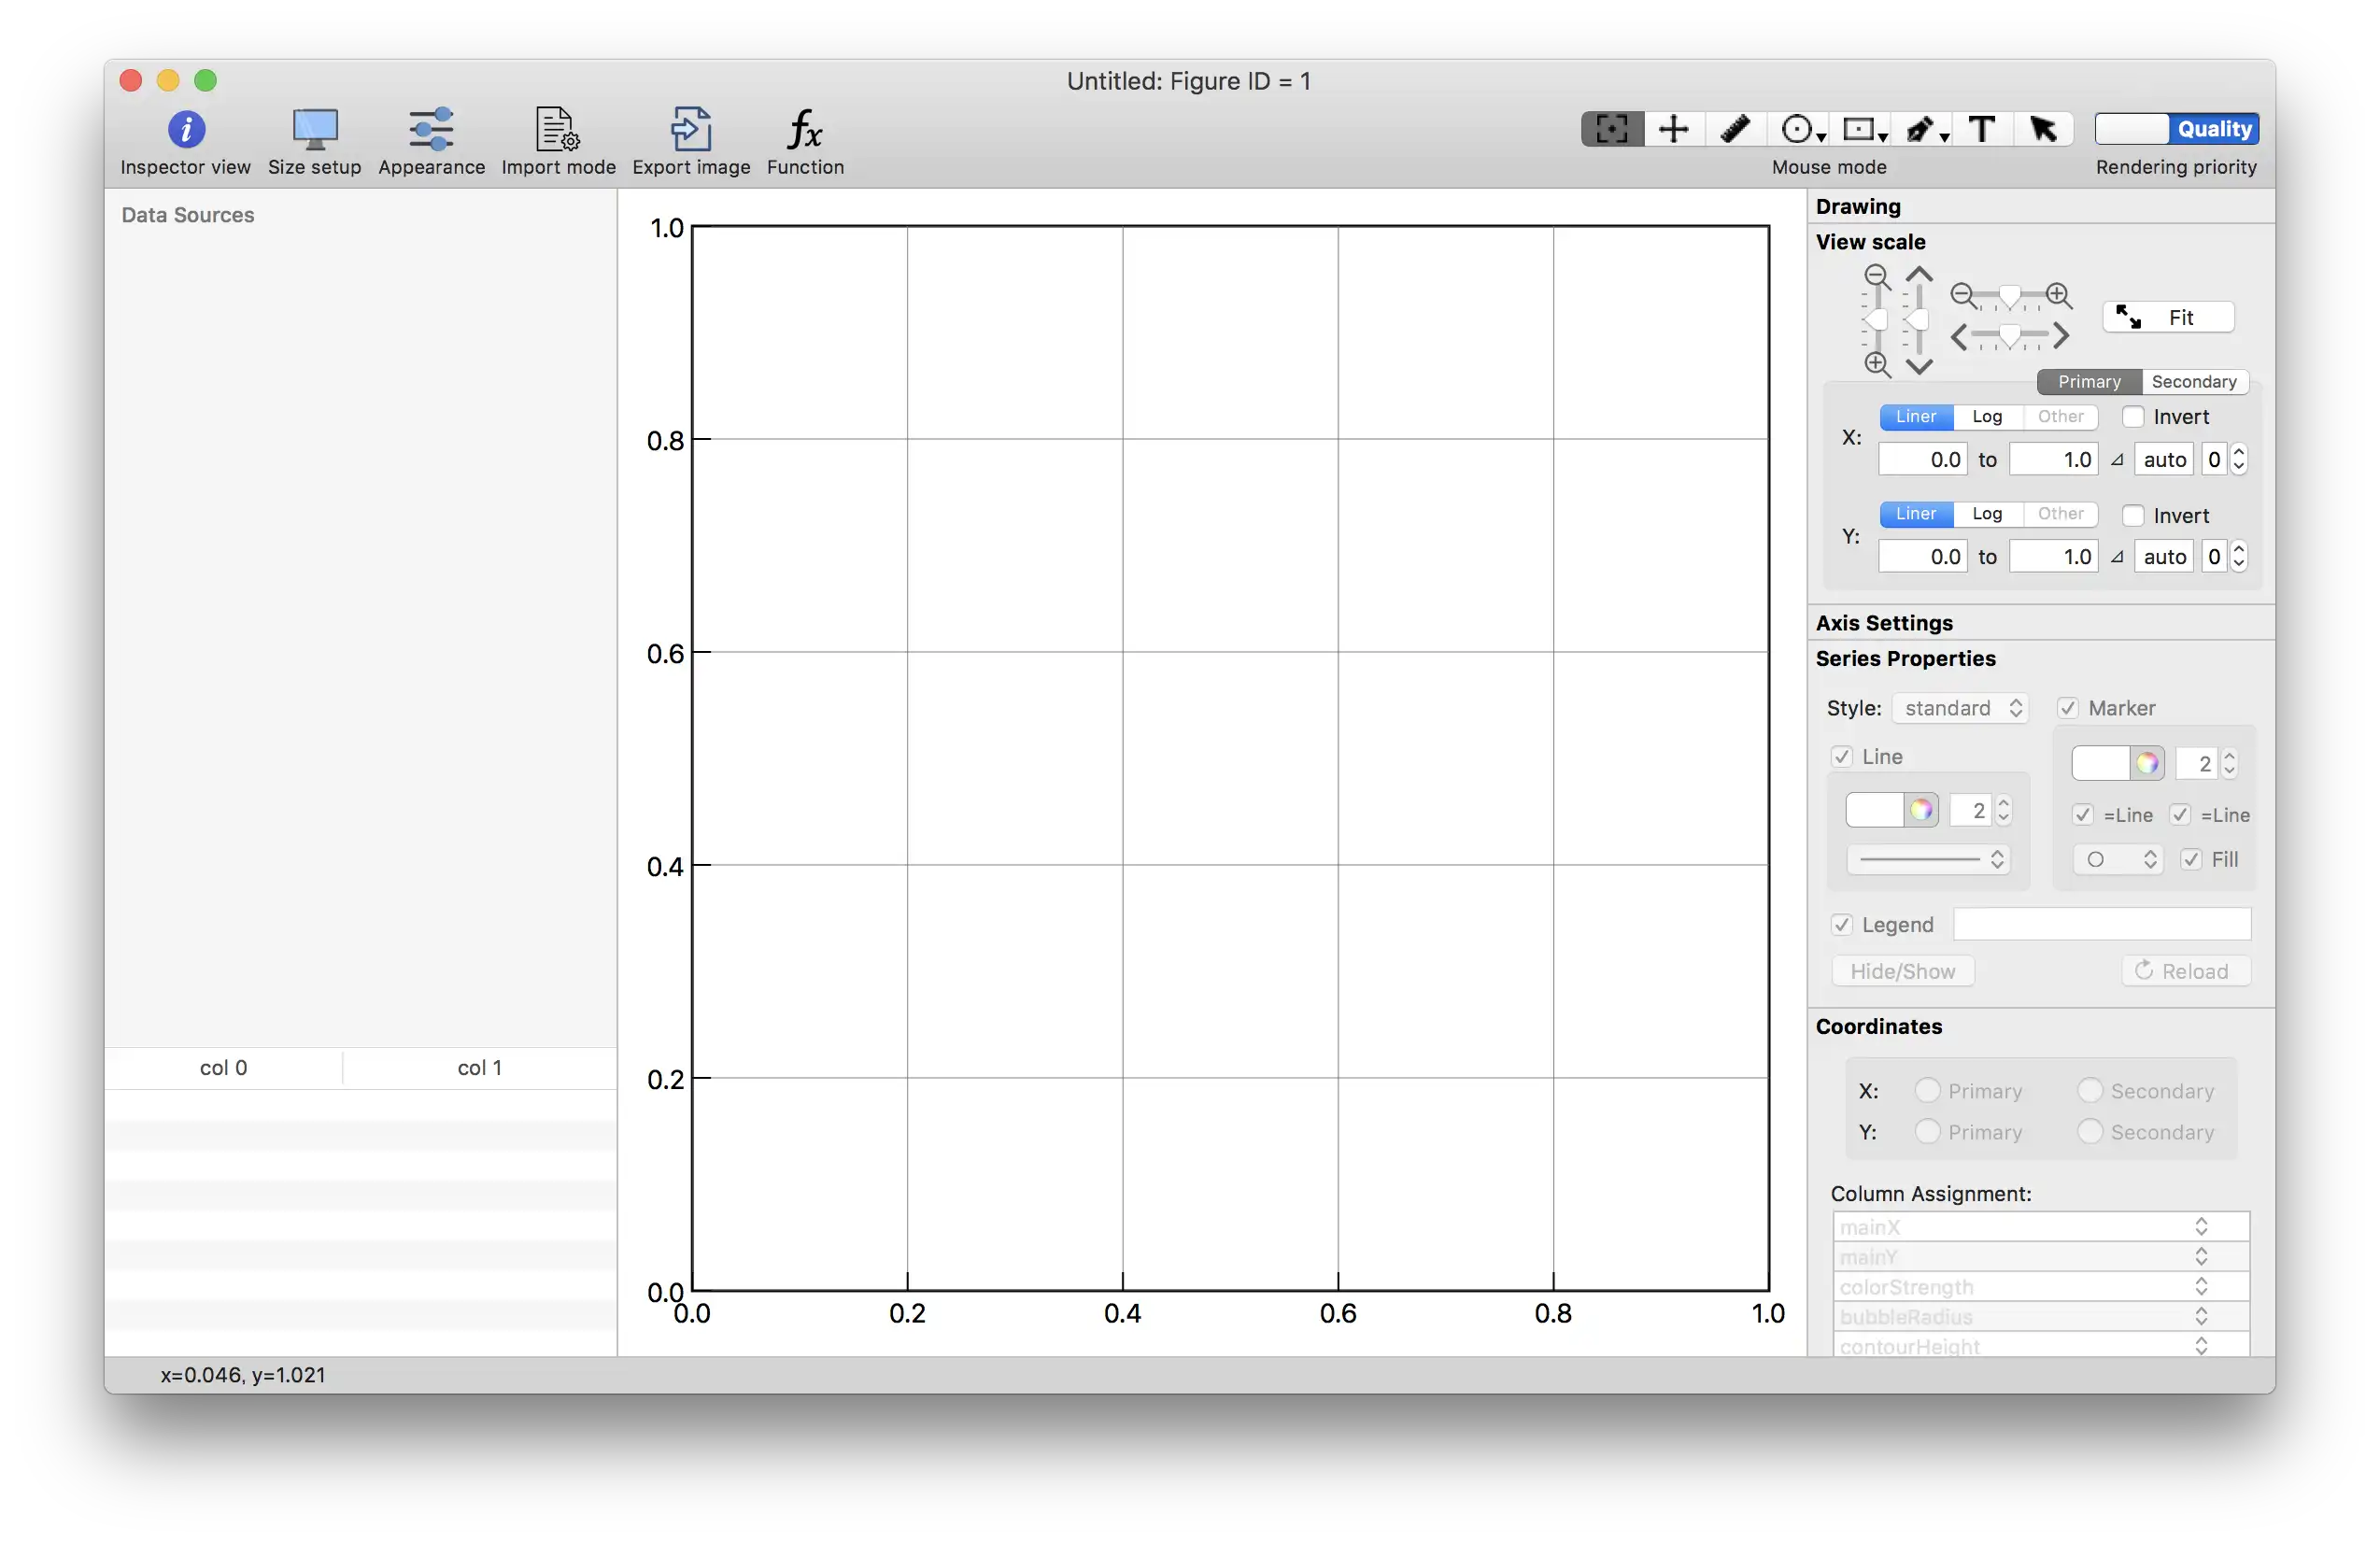Select the Log scale for X axis

click(x=1986, y=416)
